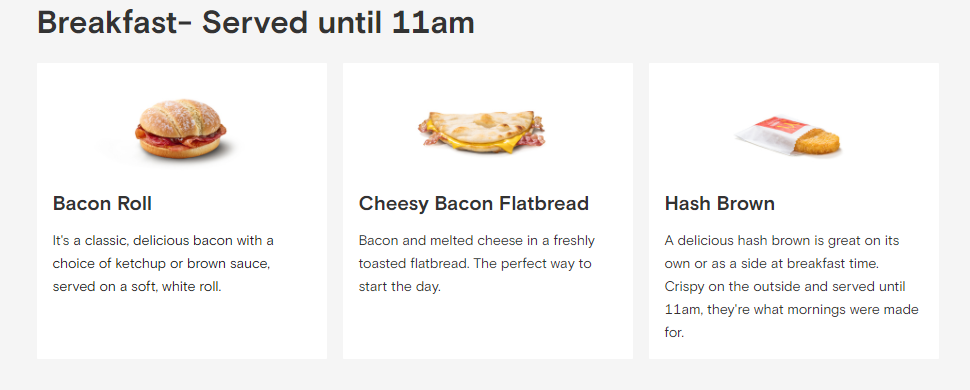Open the Hash Brown title
Screen dimensions: 970x390
[x=719, y=203]
